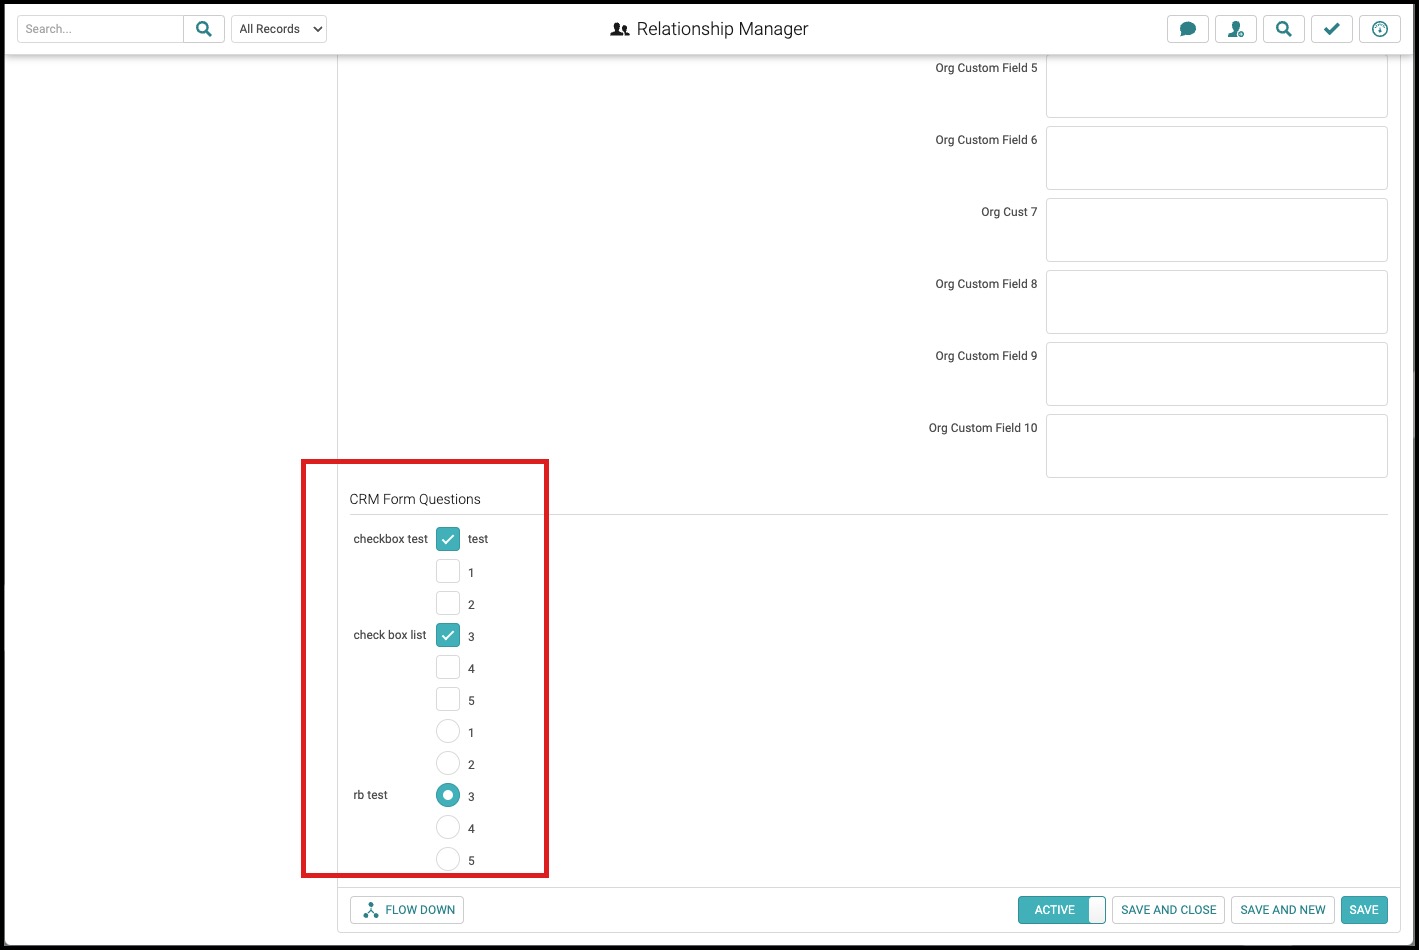Select radio option 5 in rb test
This screenshot has width=1419, height=950.
click(x=448, y=859)
